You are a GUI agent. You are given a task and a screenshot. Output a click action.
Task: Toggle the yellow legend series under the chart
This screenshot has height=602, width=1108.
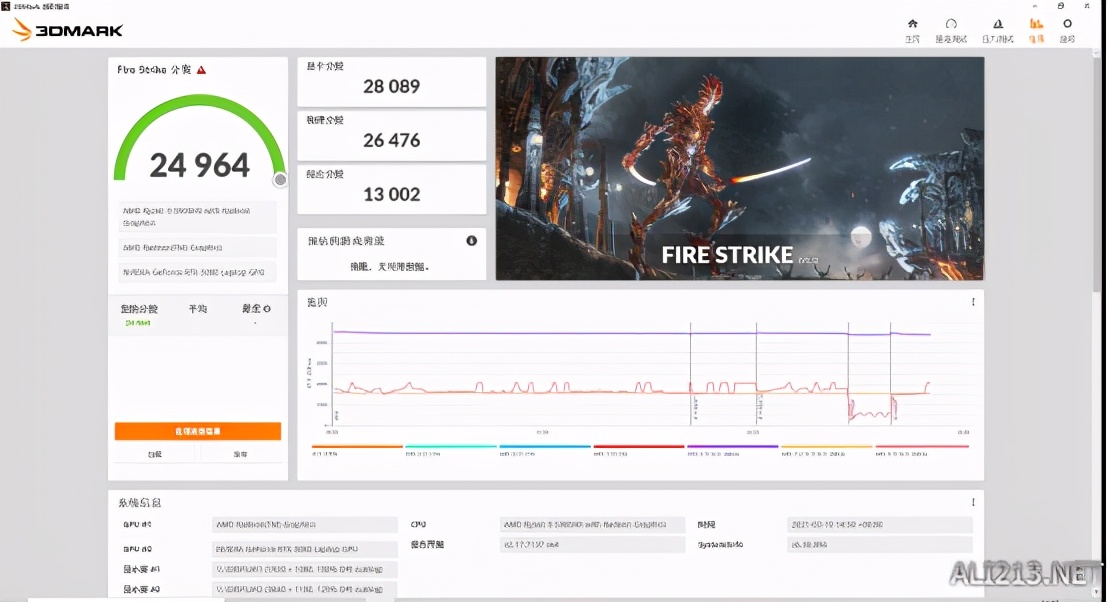point(827,449)
